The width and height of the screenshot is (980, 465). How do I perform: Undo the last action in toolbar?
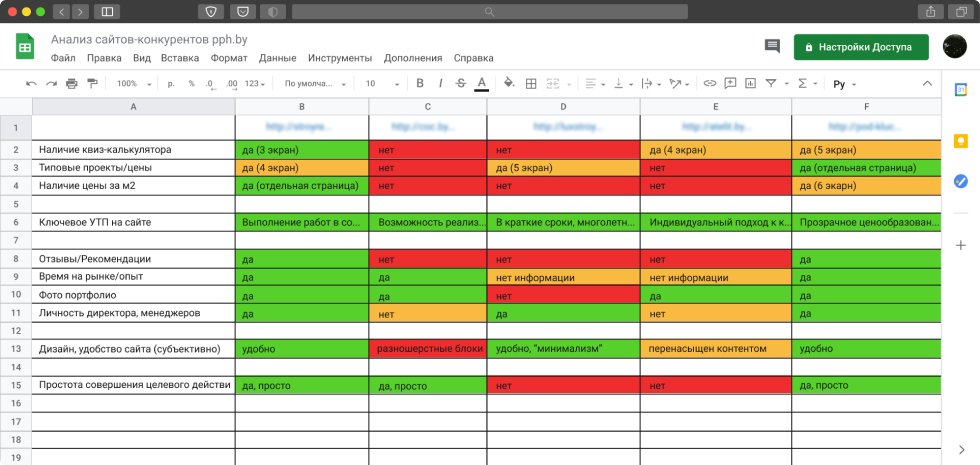pyautogui.click(x=31, y=84)
